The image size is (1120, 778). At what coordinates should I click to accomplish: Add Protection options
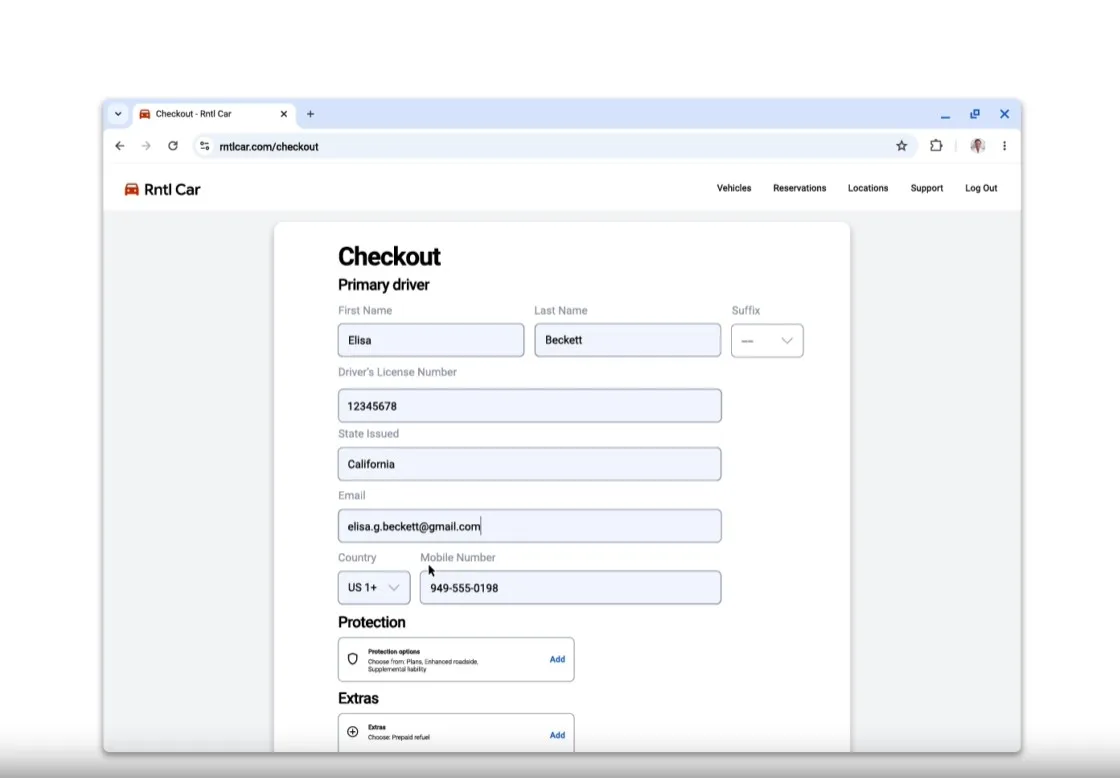point(557,659)
